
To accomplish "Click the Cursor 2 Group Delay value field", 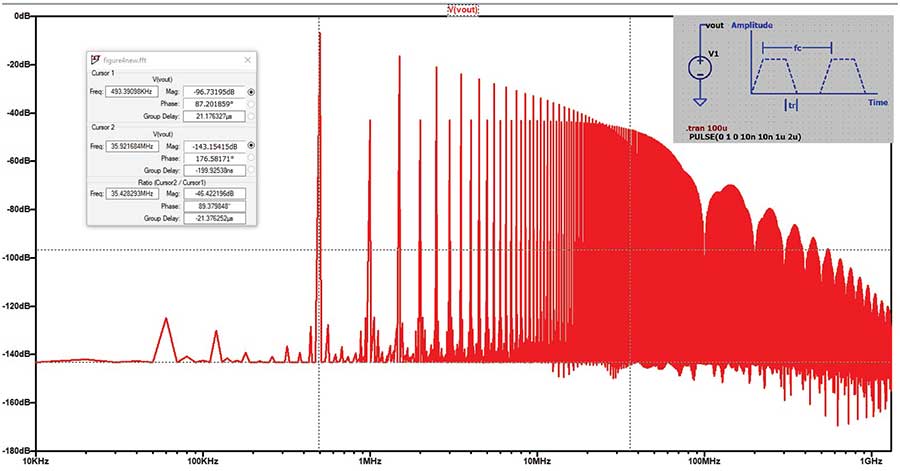I will pyautogui.click(x=212, y=170).
